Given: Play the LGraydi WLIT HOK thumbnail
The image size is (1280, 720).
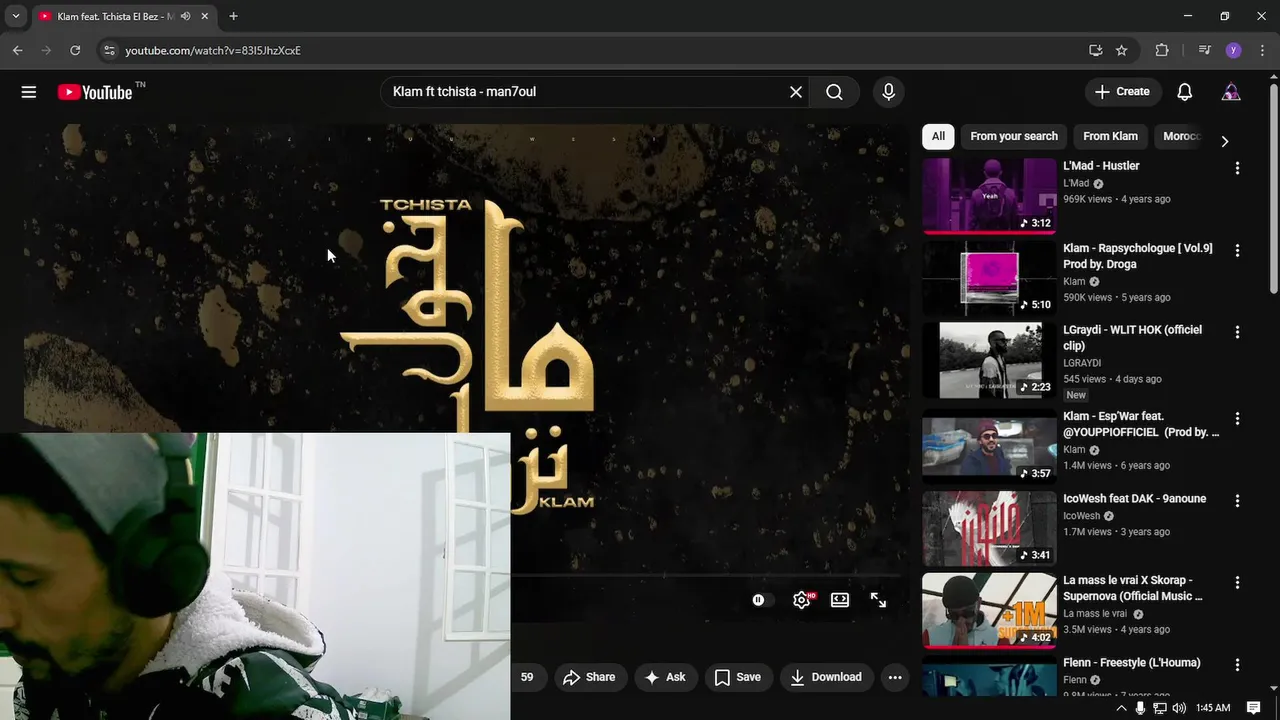Looking at the screenshot, I should (989, 360).
